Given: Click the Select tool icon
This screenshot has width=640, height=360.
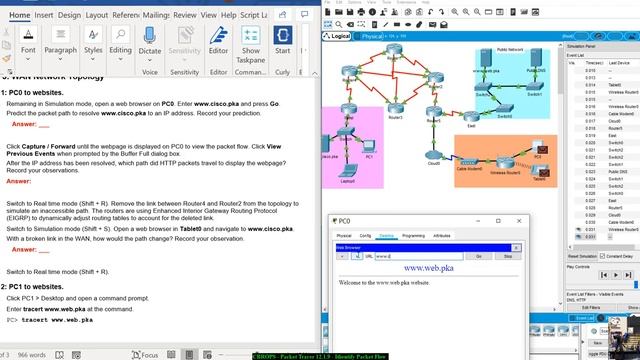Looking at the screenshot, I should (327, 25).
